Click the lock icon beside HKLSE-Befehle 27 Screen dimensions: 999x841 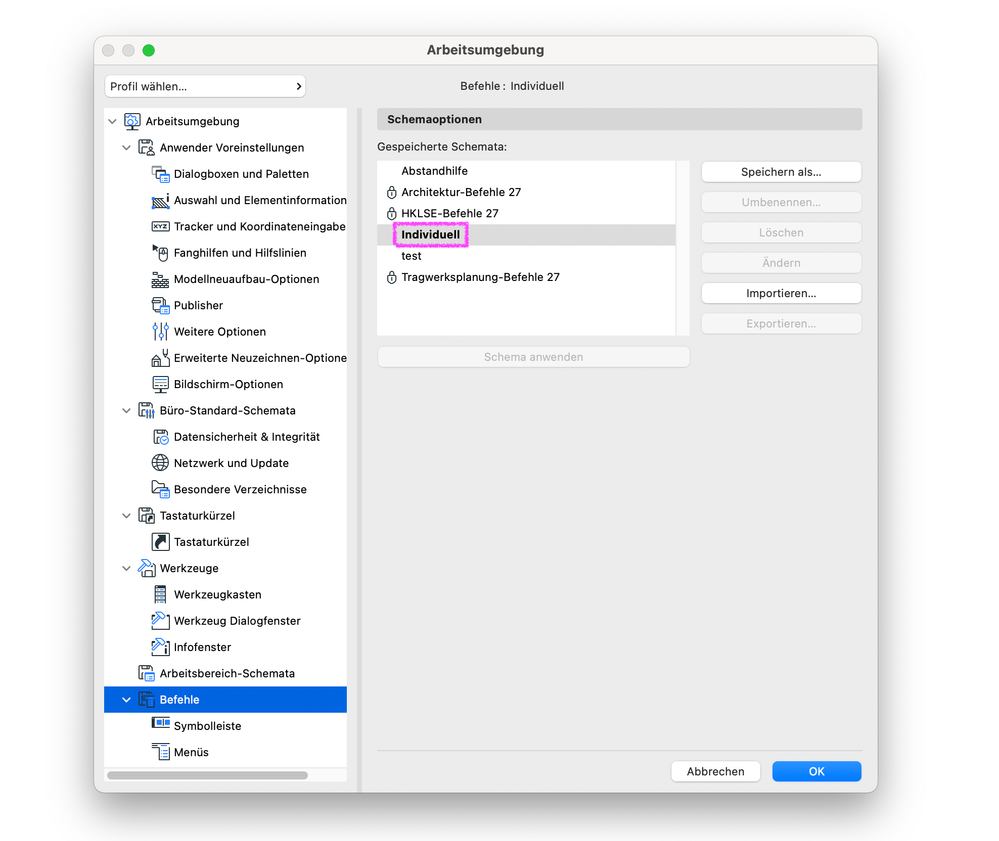click(x=392, y=213)
